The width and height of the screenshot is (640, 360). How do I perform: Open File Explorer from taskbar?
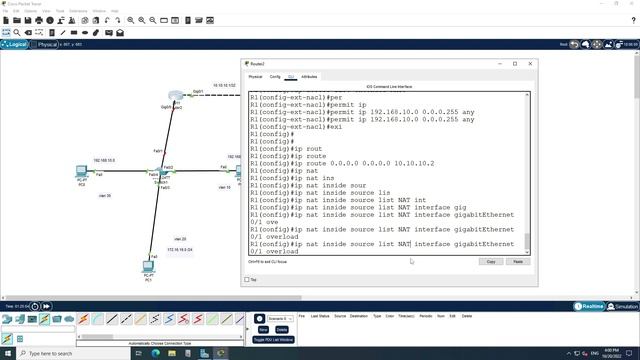coord(172,353)
